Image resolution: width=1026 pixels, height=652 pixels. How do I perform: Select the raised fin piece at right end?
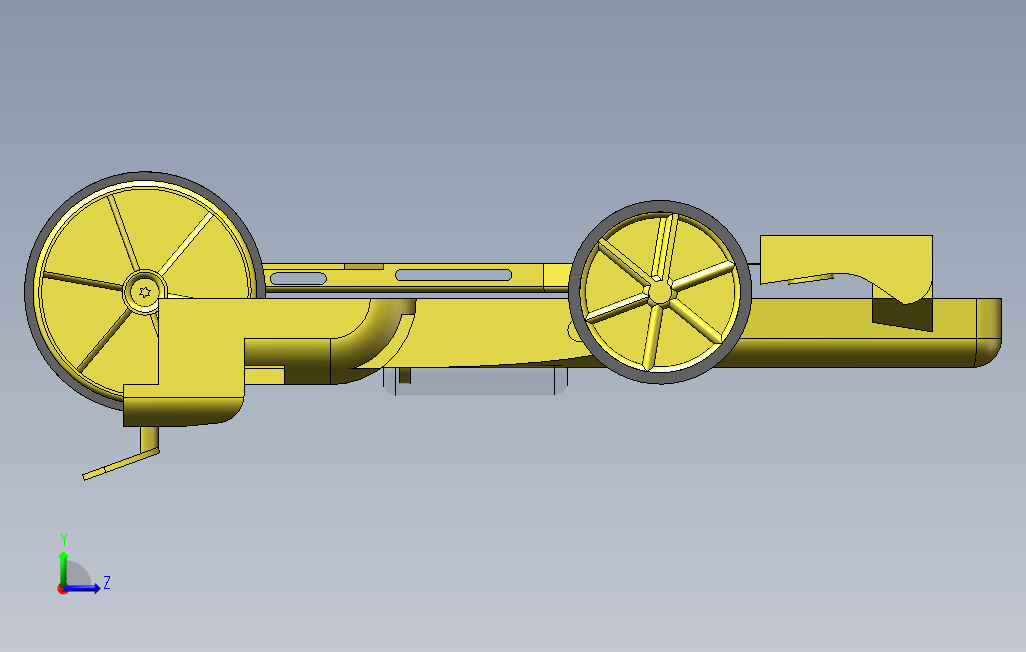coord(847,269)
